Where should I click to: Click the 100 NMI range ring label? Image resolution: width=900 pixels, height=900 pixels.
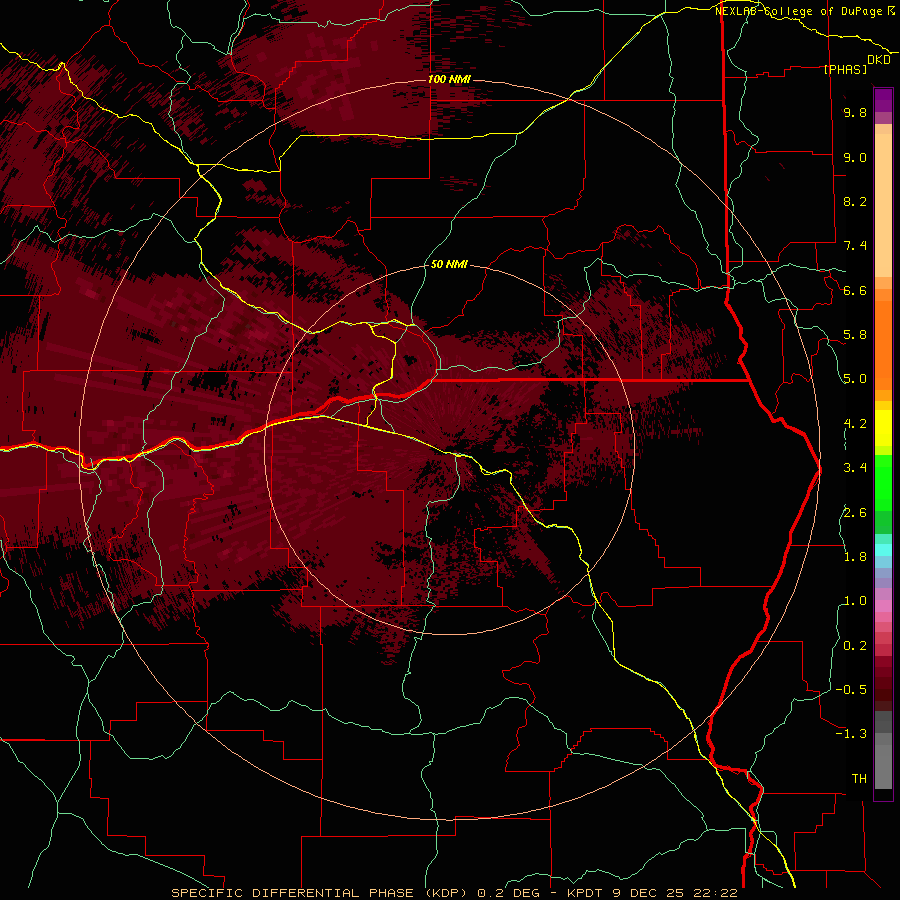click(449, 79)
